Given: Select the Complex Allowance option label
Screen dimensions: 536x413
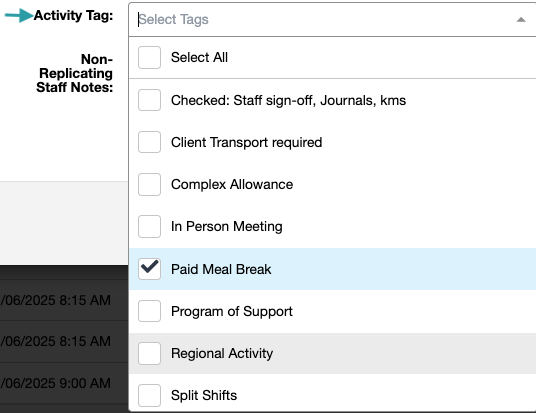Looking at the screenshot, I should click(232, 184).
